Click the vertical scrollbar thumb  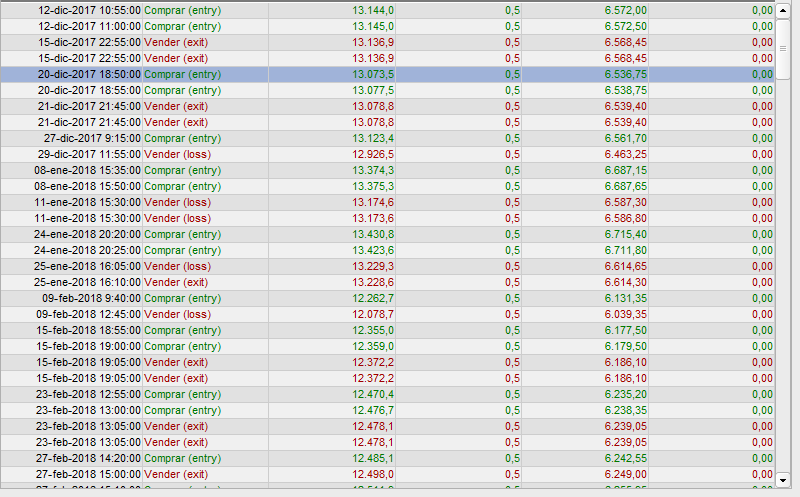(x=783, y=49)
